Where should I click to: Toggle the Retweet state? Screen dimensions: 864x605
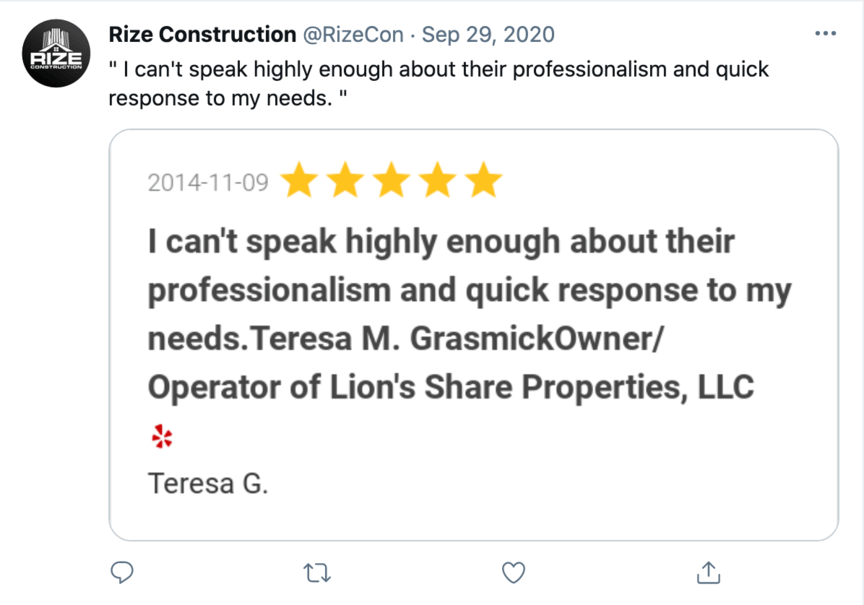pyautogui.click(x=317, y=573)
